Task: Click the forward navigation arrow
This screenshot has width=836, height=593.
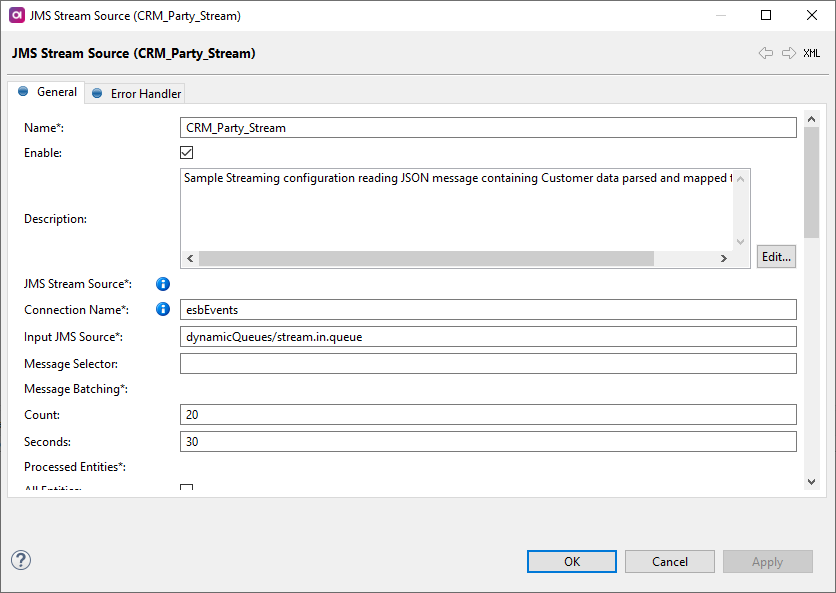Action: 787,53
